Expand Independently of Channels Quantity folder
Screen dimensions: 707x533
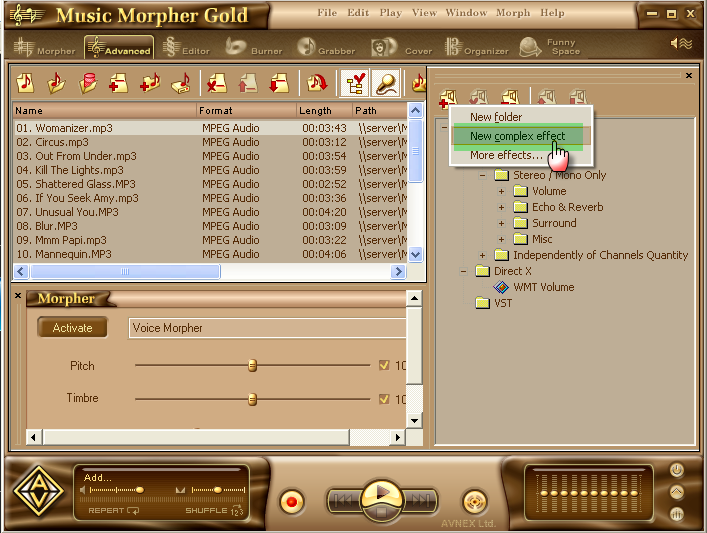click(482, 255)
